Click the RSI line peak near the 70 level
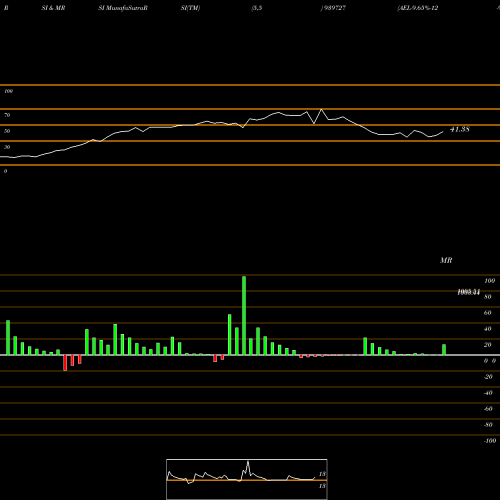Viewport: 500px width, 500px height. click(321, 109)
